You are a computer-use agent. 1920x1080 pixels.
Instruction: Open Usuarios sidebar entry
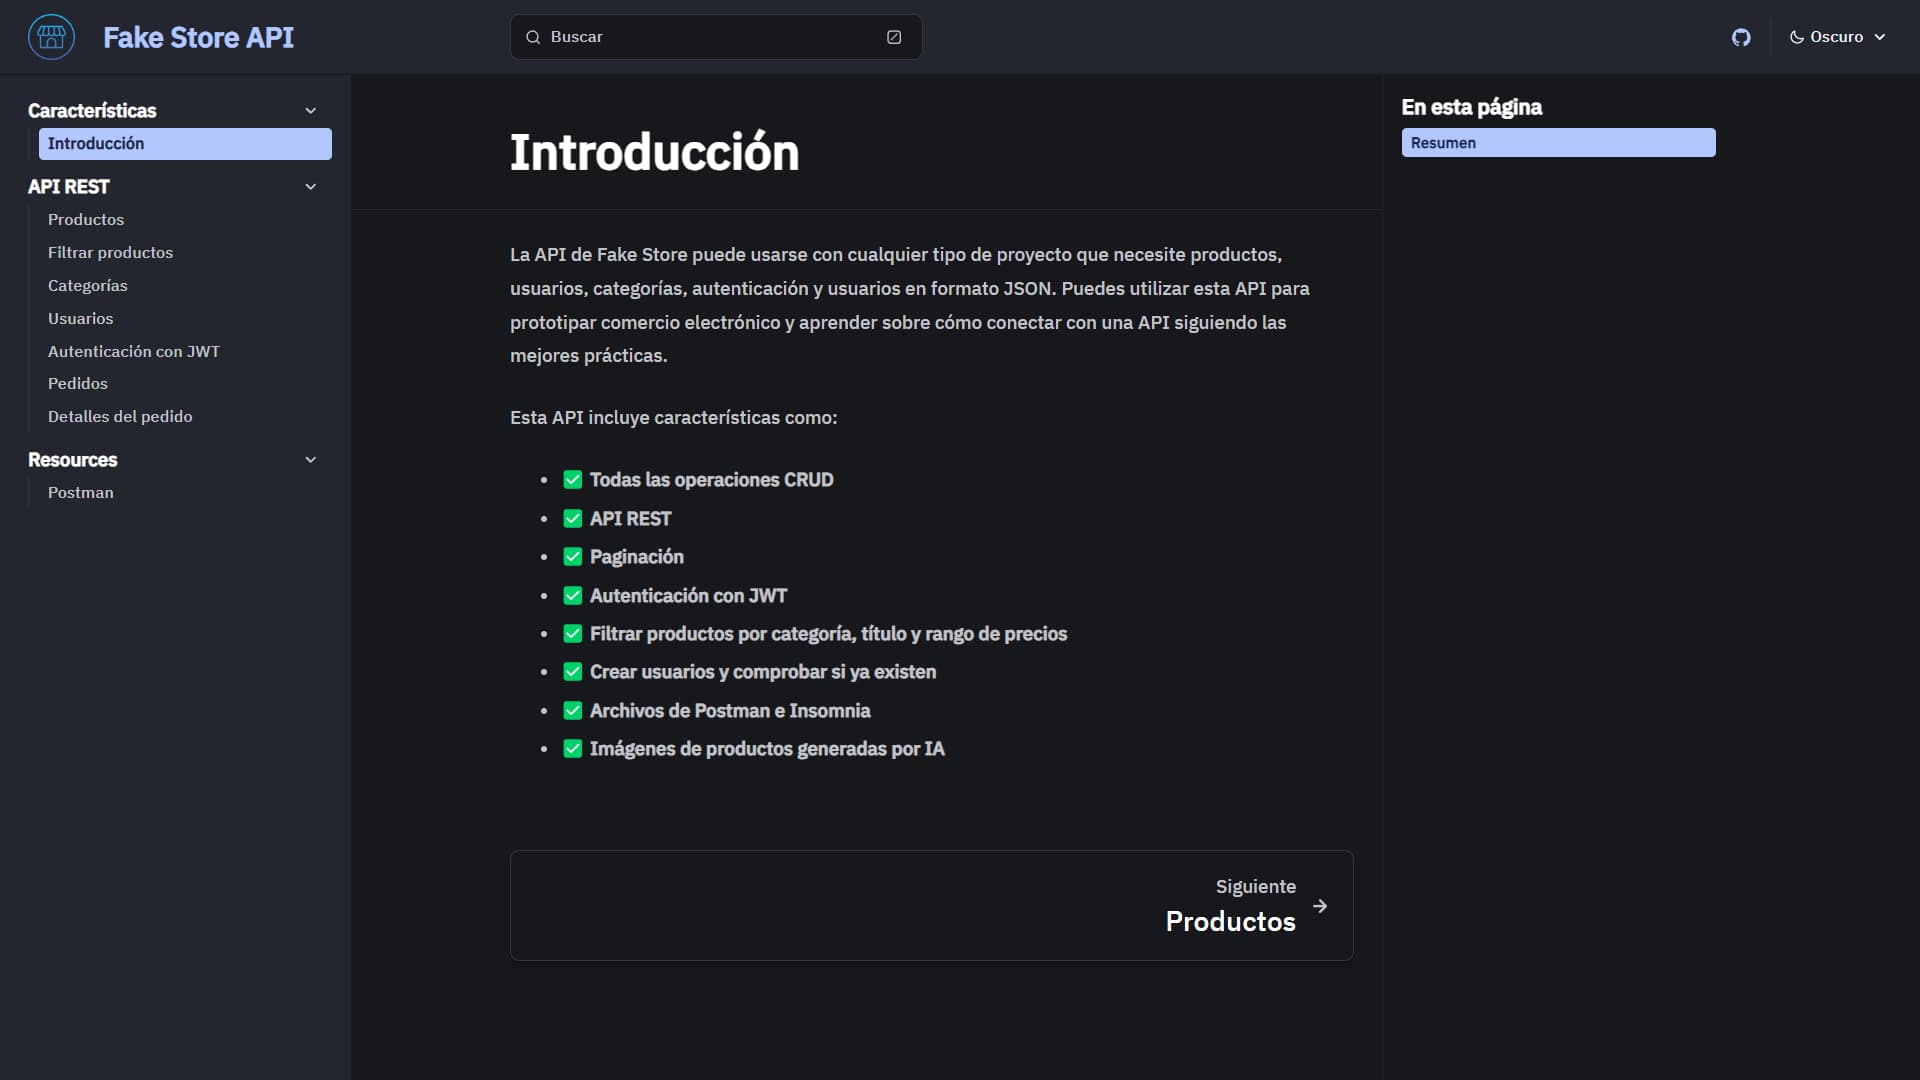pos(80,319)
